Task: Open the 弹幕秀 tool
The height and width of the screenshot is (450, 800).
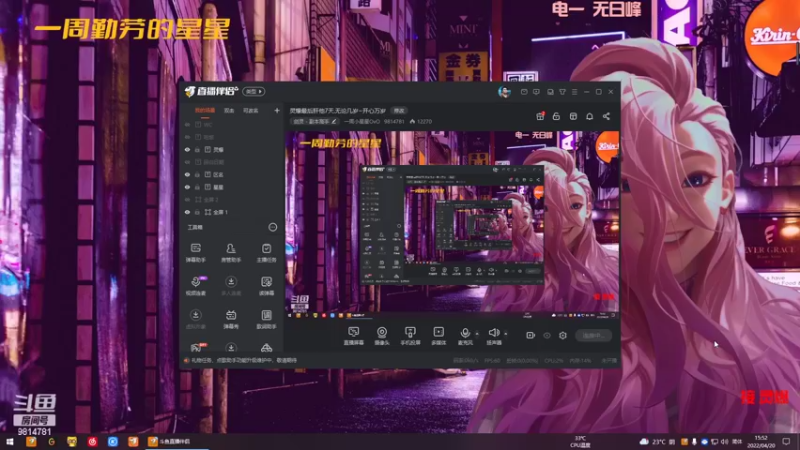Action: [x=231, y=319]
